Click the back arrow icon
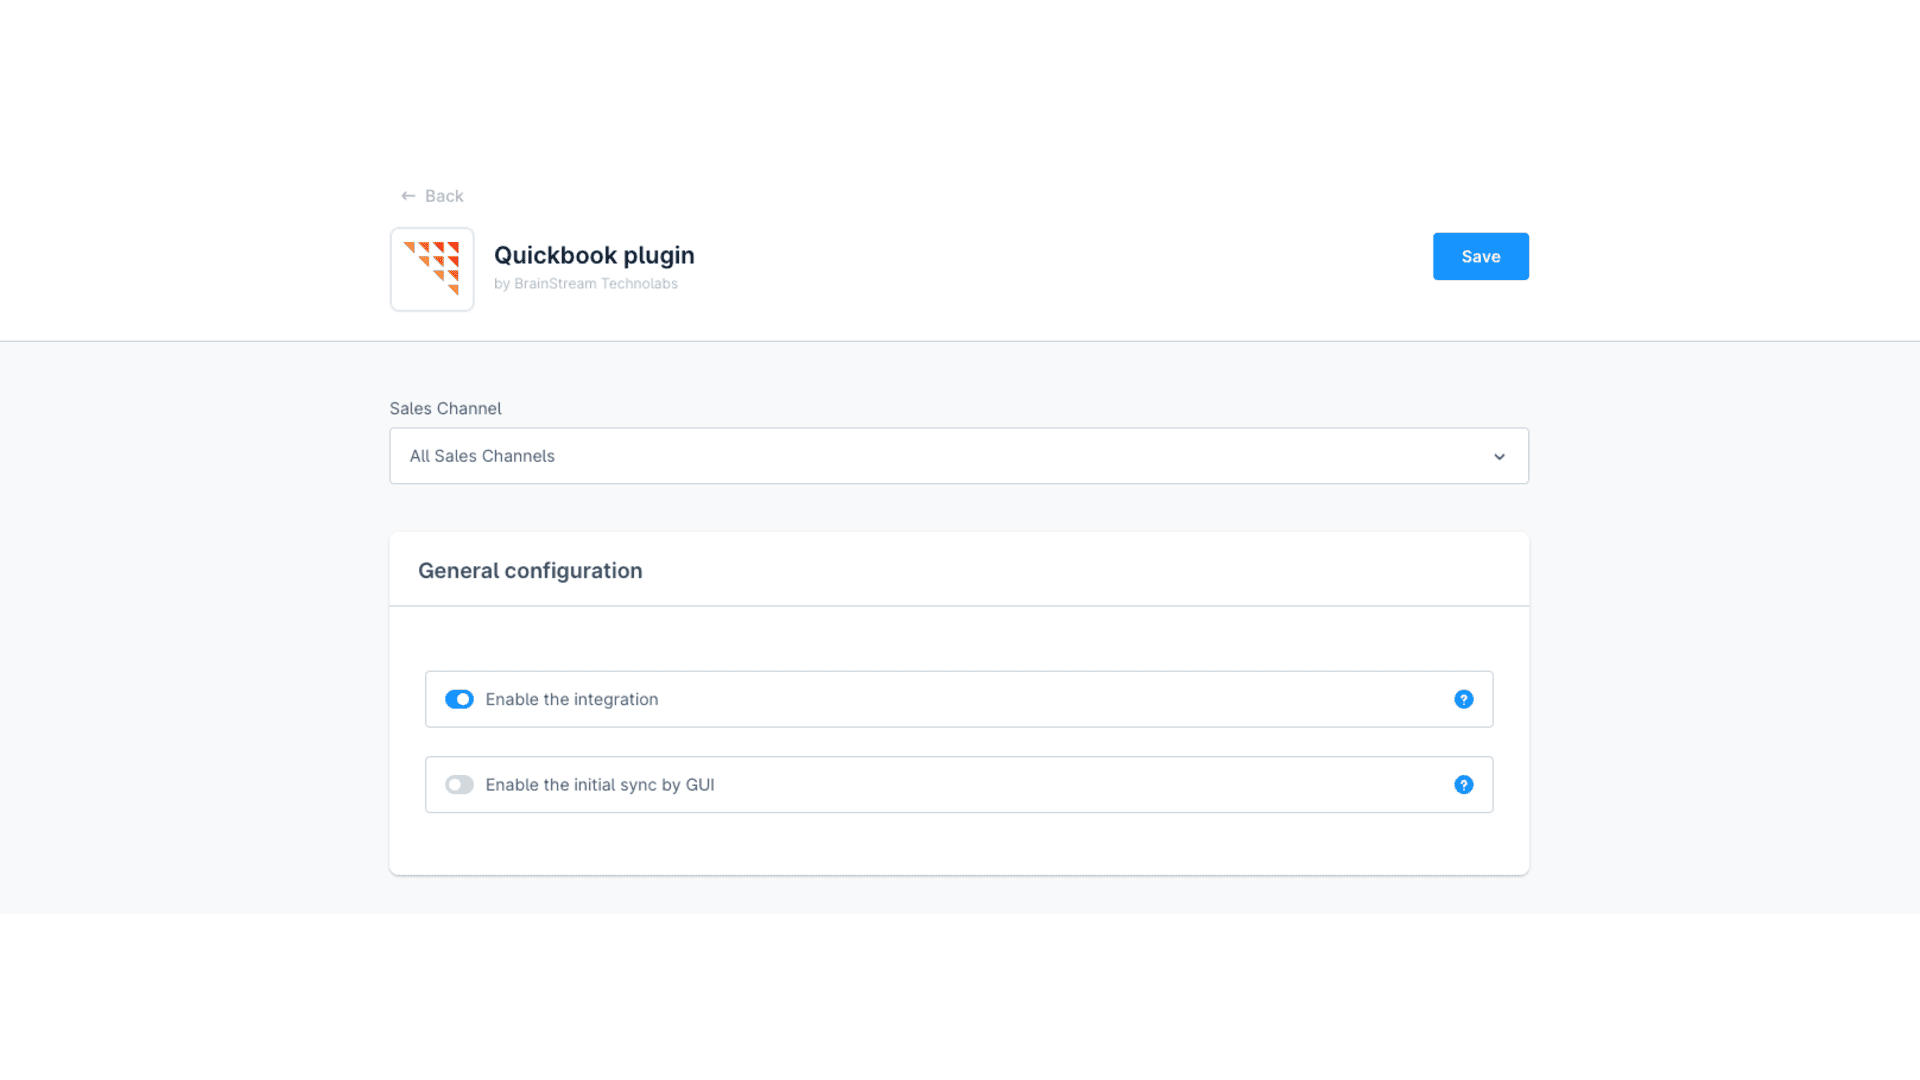The width and height of the screenshot is (1920, 1080). tap(408, 196)
